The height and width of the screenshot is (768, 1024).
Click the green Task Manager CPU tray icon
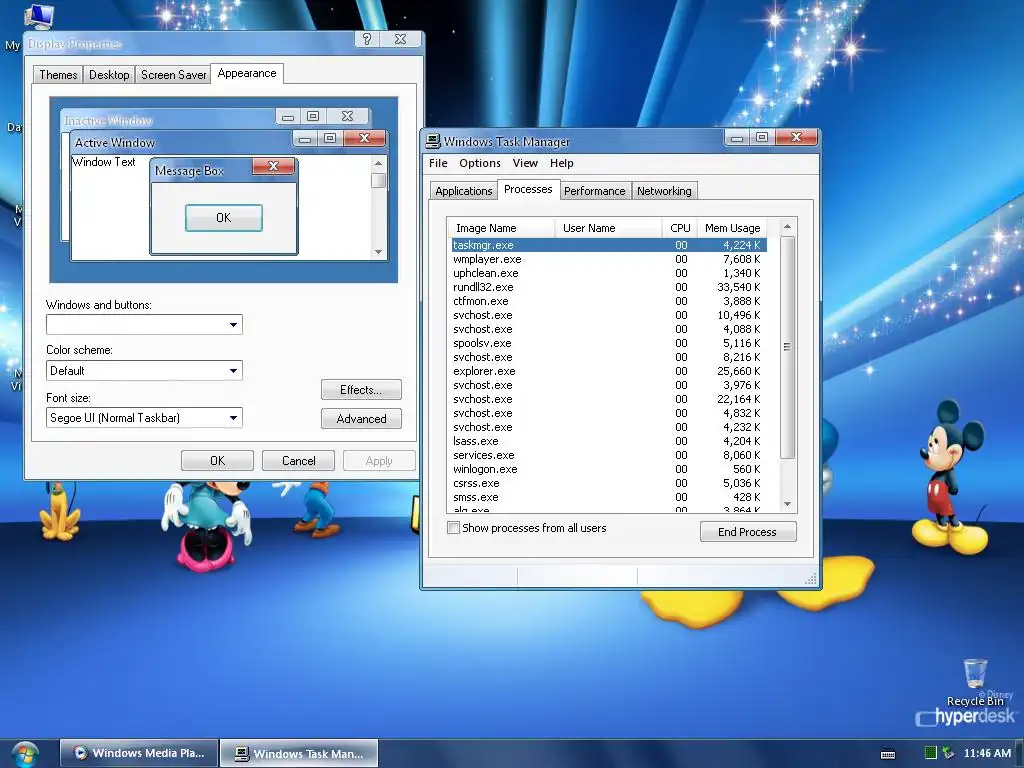click(931, 753)
